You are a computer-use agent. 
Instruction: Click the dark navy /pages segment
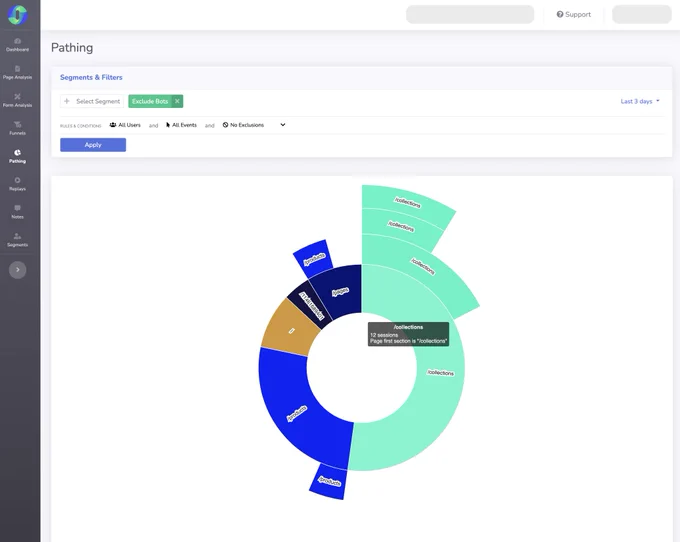tap(340, 291)
